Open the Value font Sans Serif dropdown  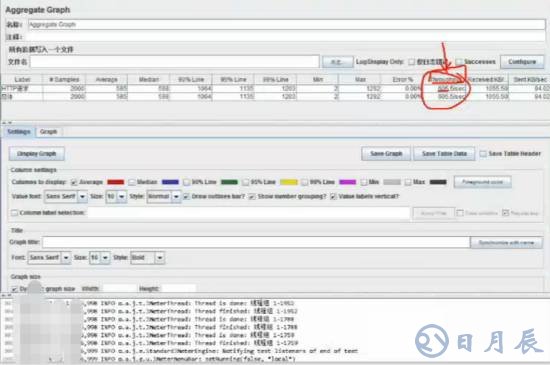tap(66, 196)
